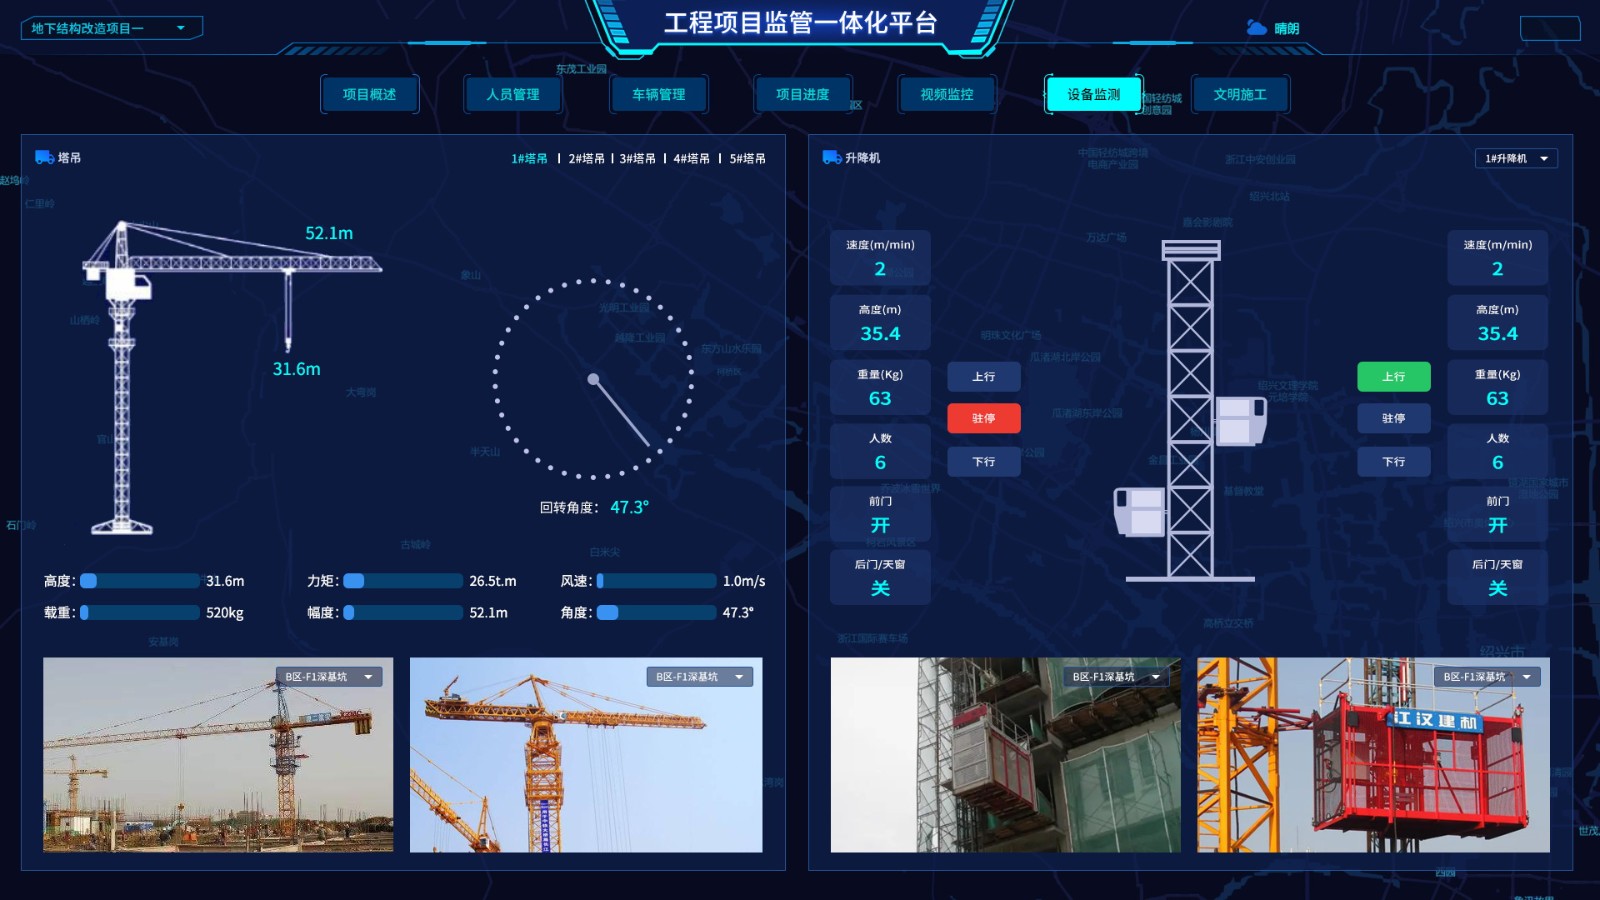Open camera dropdown on first crane video

point(329,677)
